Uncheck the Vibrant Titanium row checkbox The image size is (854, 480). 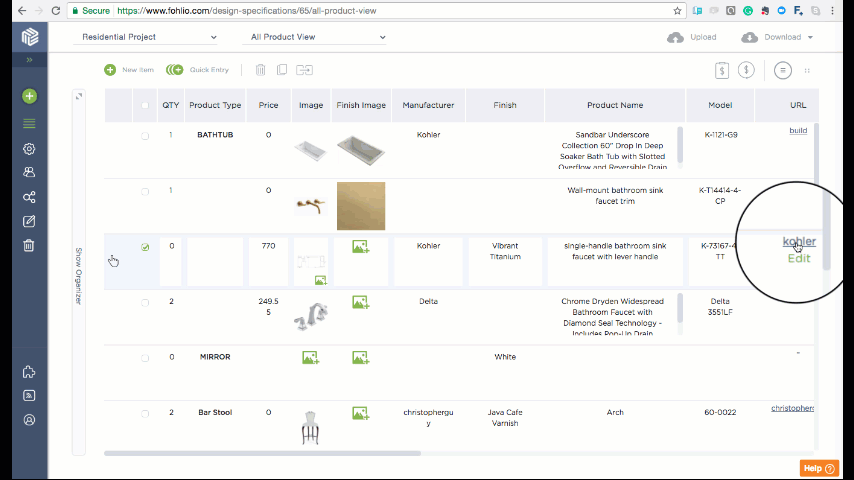pos(145,247)
